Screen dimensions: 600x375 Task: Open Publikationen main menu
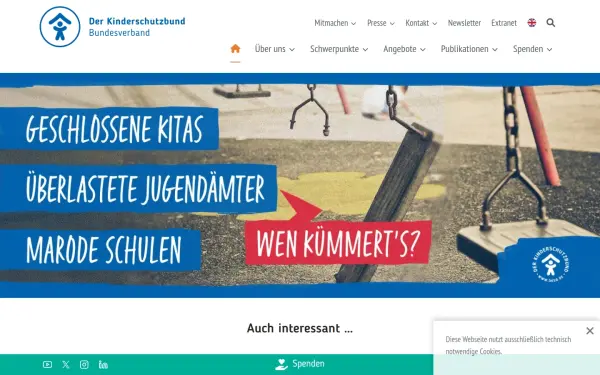point(465,49)
